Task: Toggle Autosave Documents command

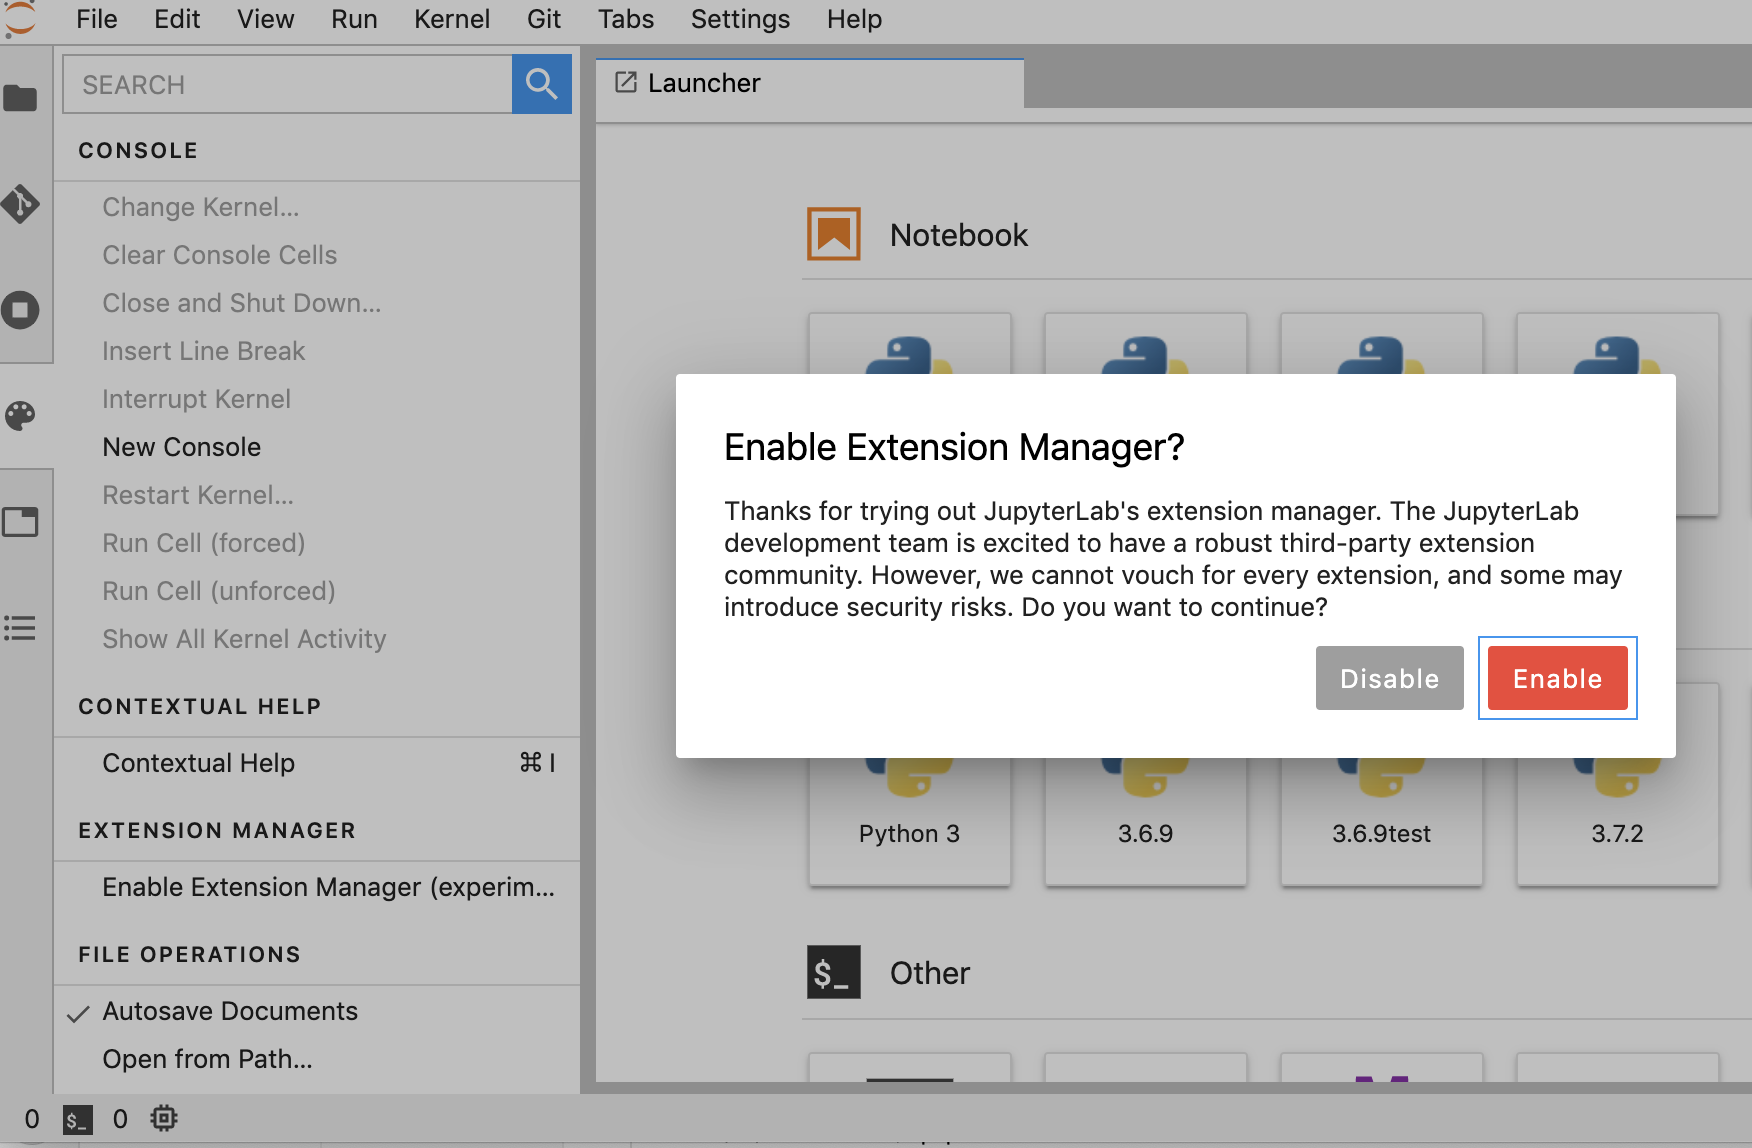Action: [x=316, y=1011]
